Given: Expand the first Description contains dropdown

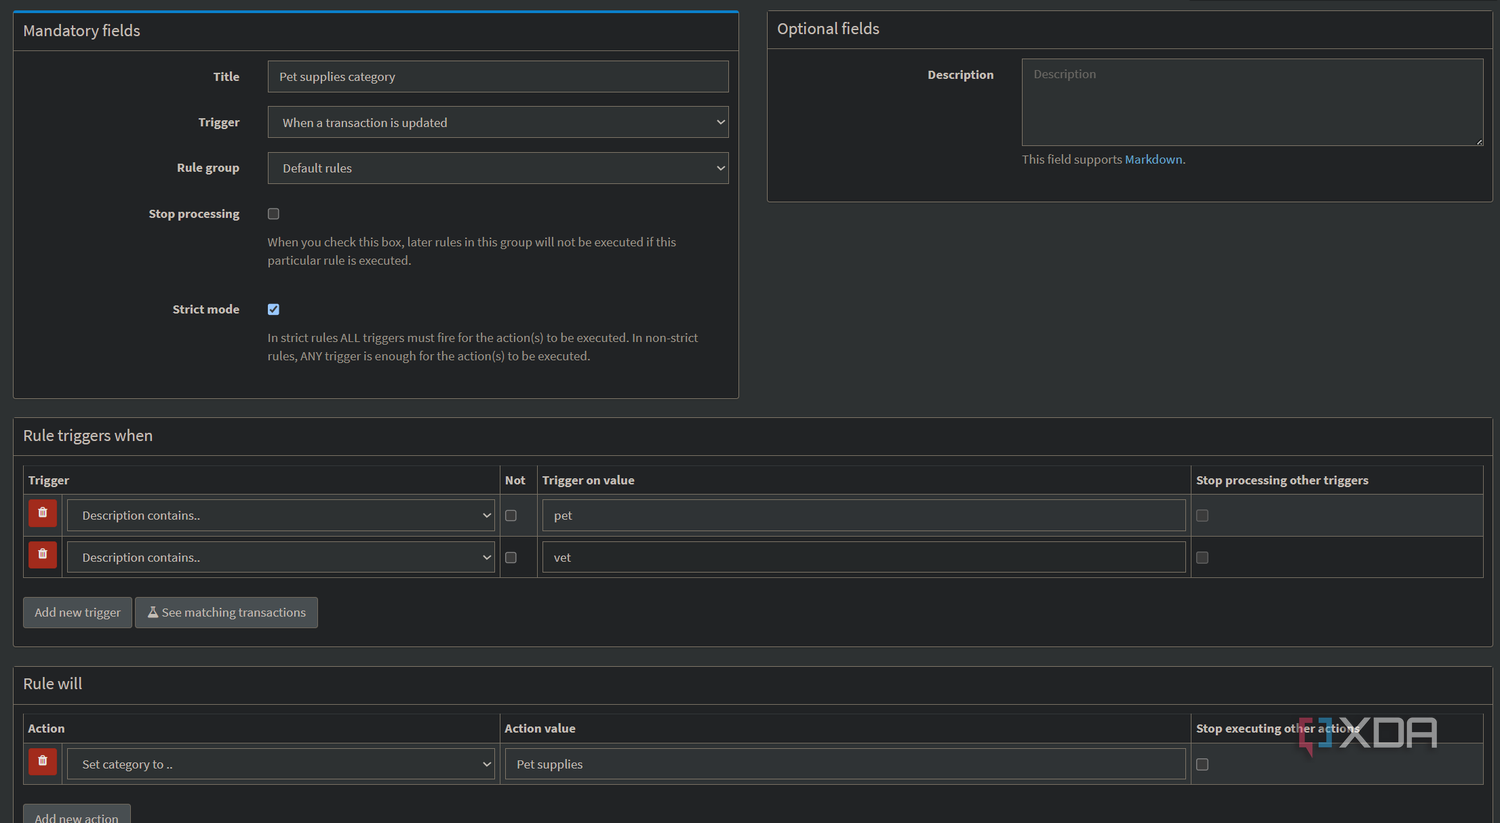Looking at the screenshot, I should tap(281, 515).
